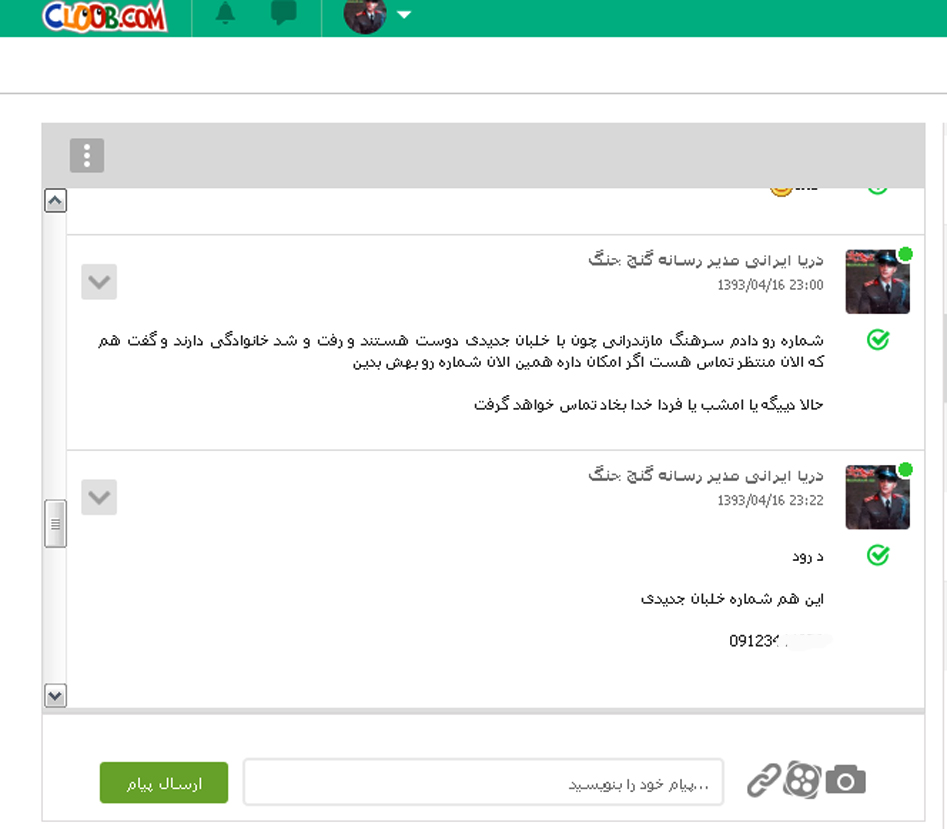Viewport: 947px width, 829px height.
Task: Click the top bar profile avatar
Action: [365, 16]
